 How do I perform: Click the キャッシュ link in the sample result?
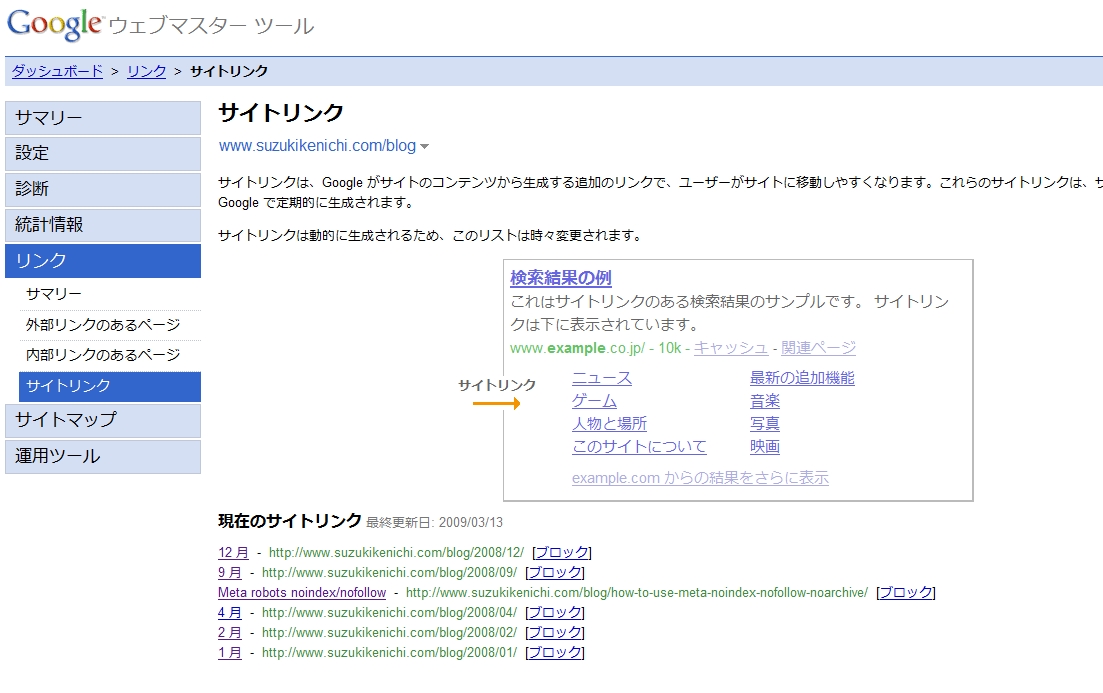click(731, 348)
